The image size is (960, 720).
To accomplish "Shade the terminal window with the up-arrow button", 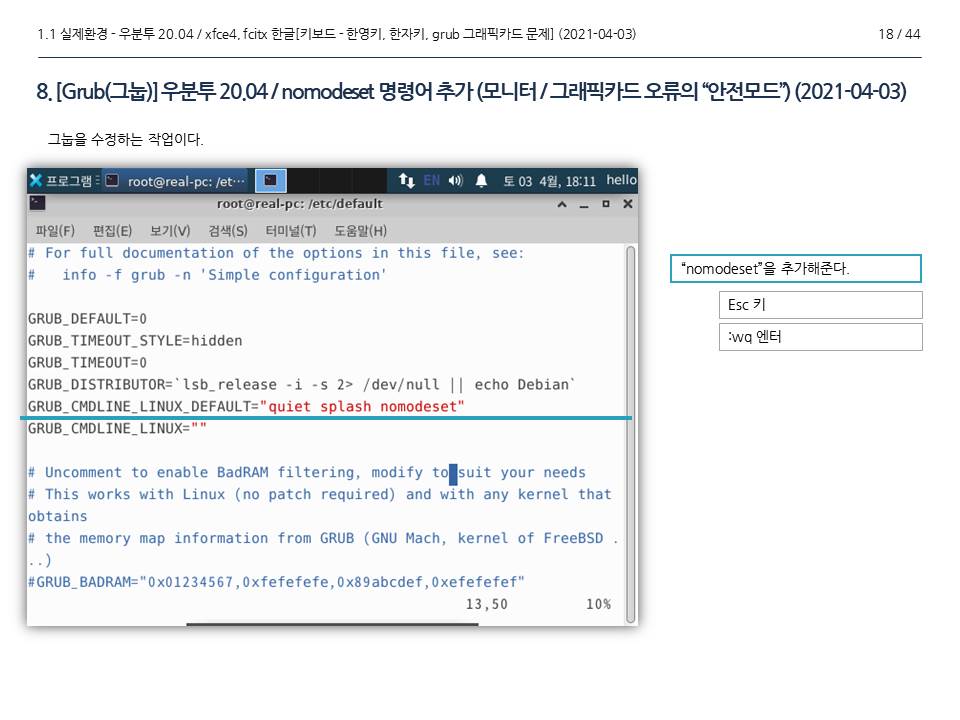I will click(x=562, y=204).
